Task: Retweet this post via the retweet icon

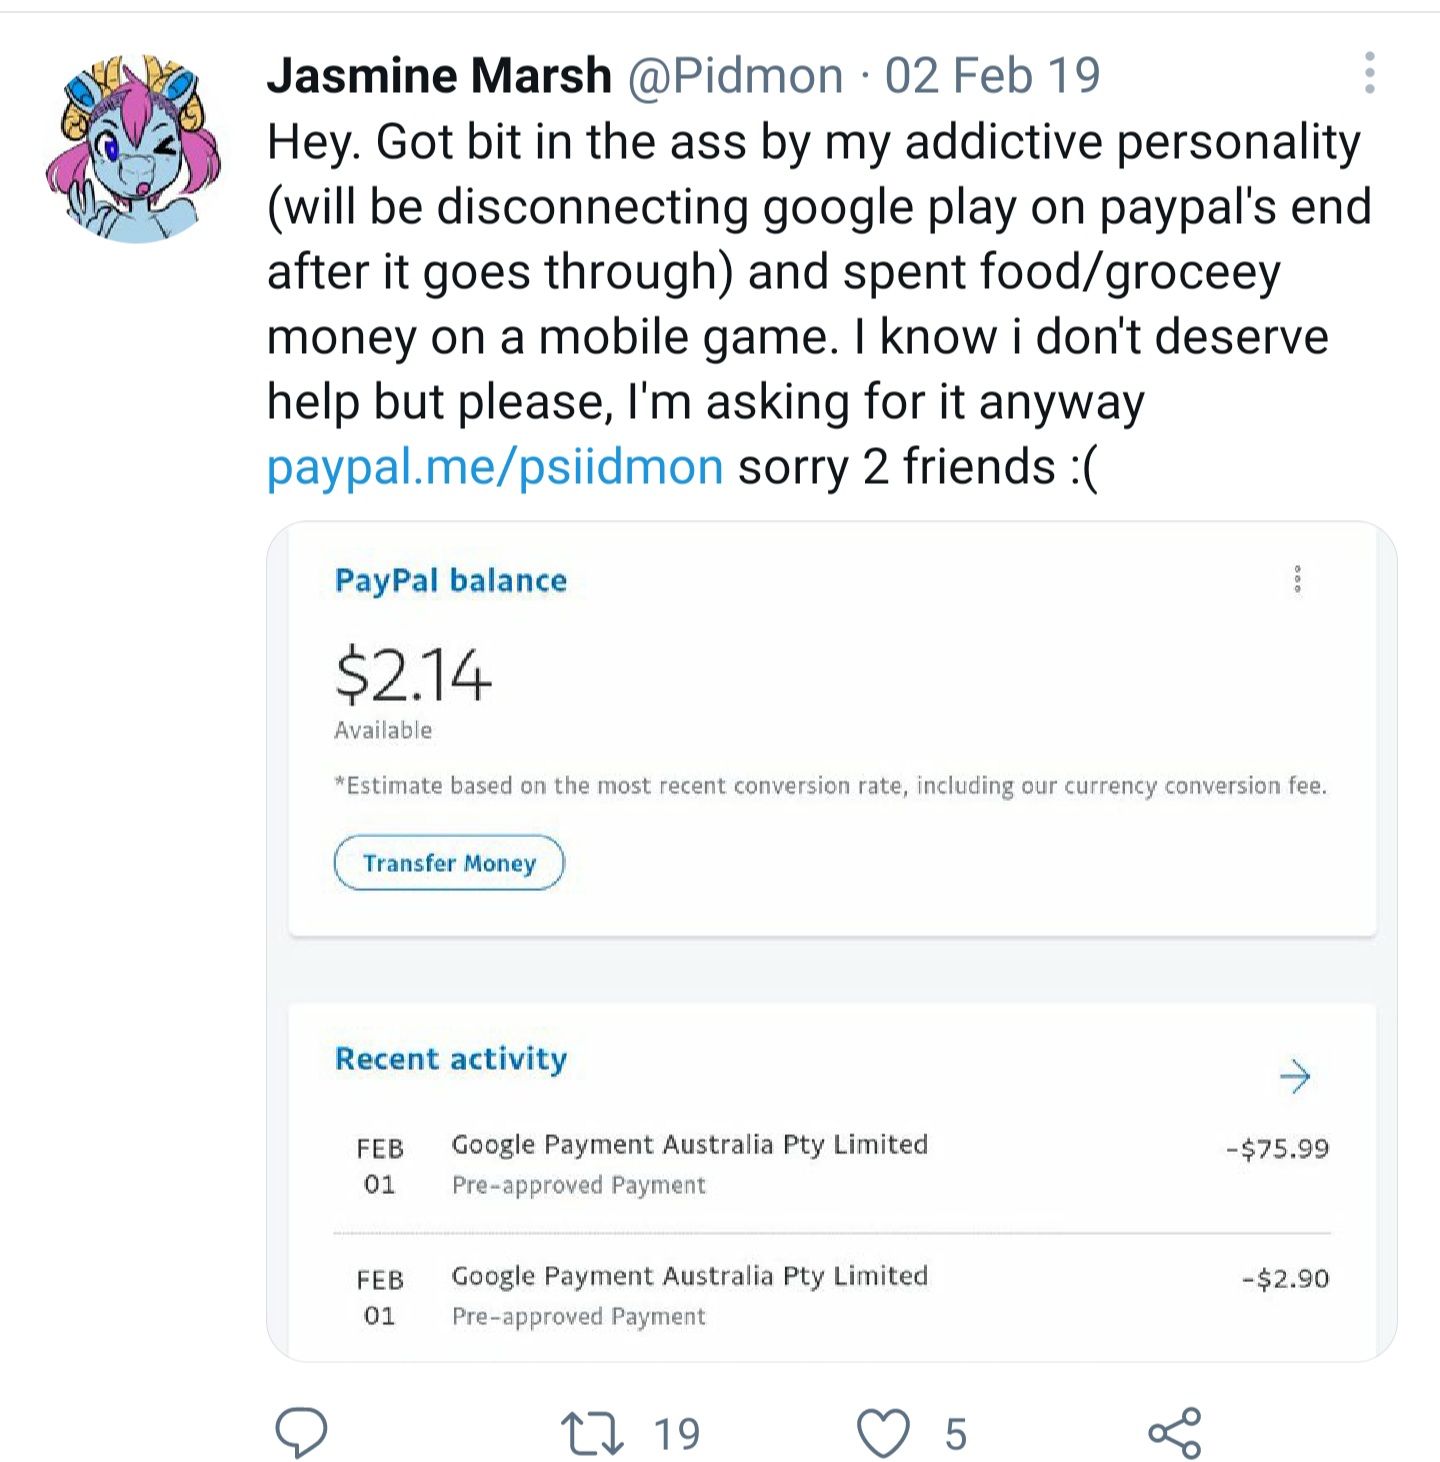Action: 593,1433
